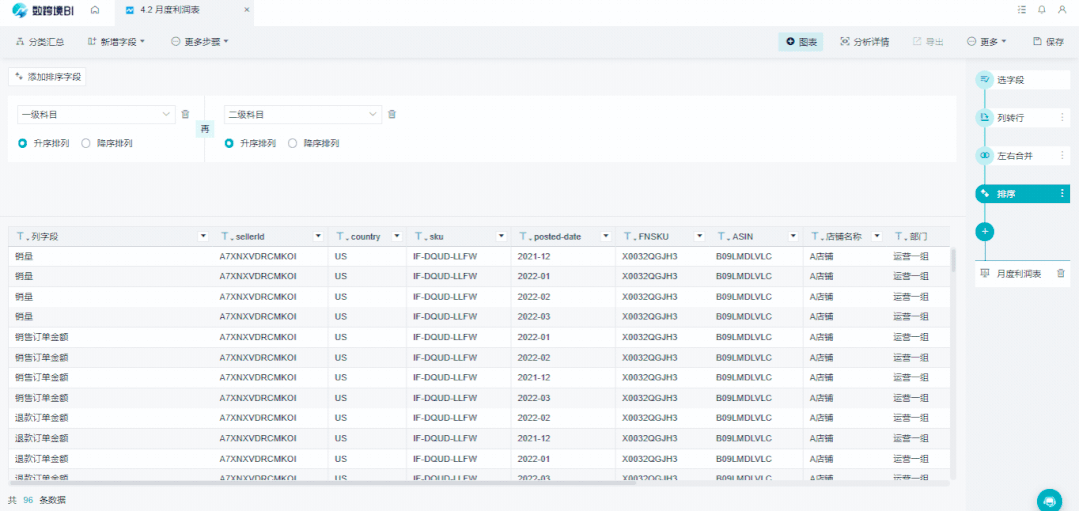This screenshot has height=511, width=1079.
Task: Click the sellerId type icon
Action: coord(226,236)
